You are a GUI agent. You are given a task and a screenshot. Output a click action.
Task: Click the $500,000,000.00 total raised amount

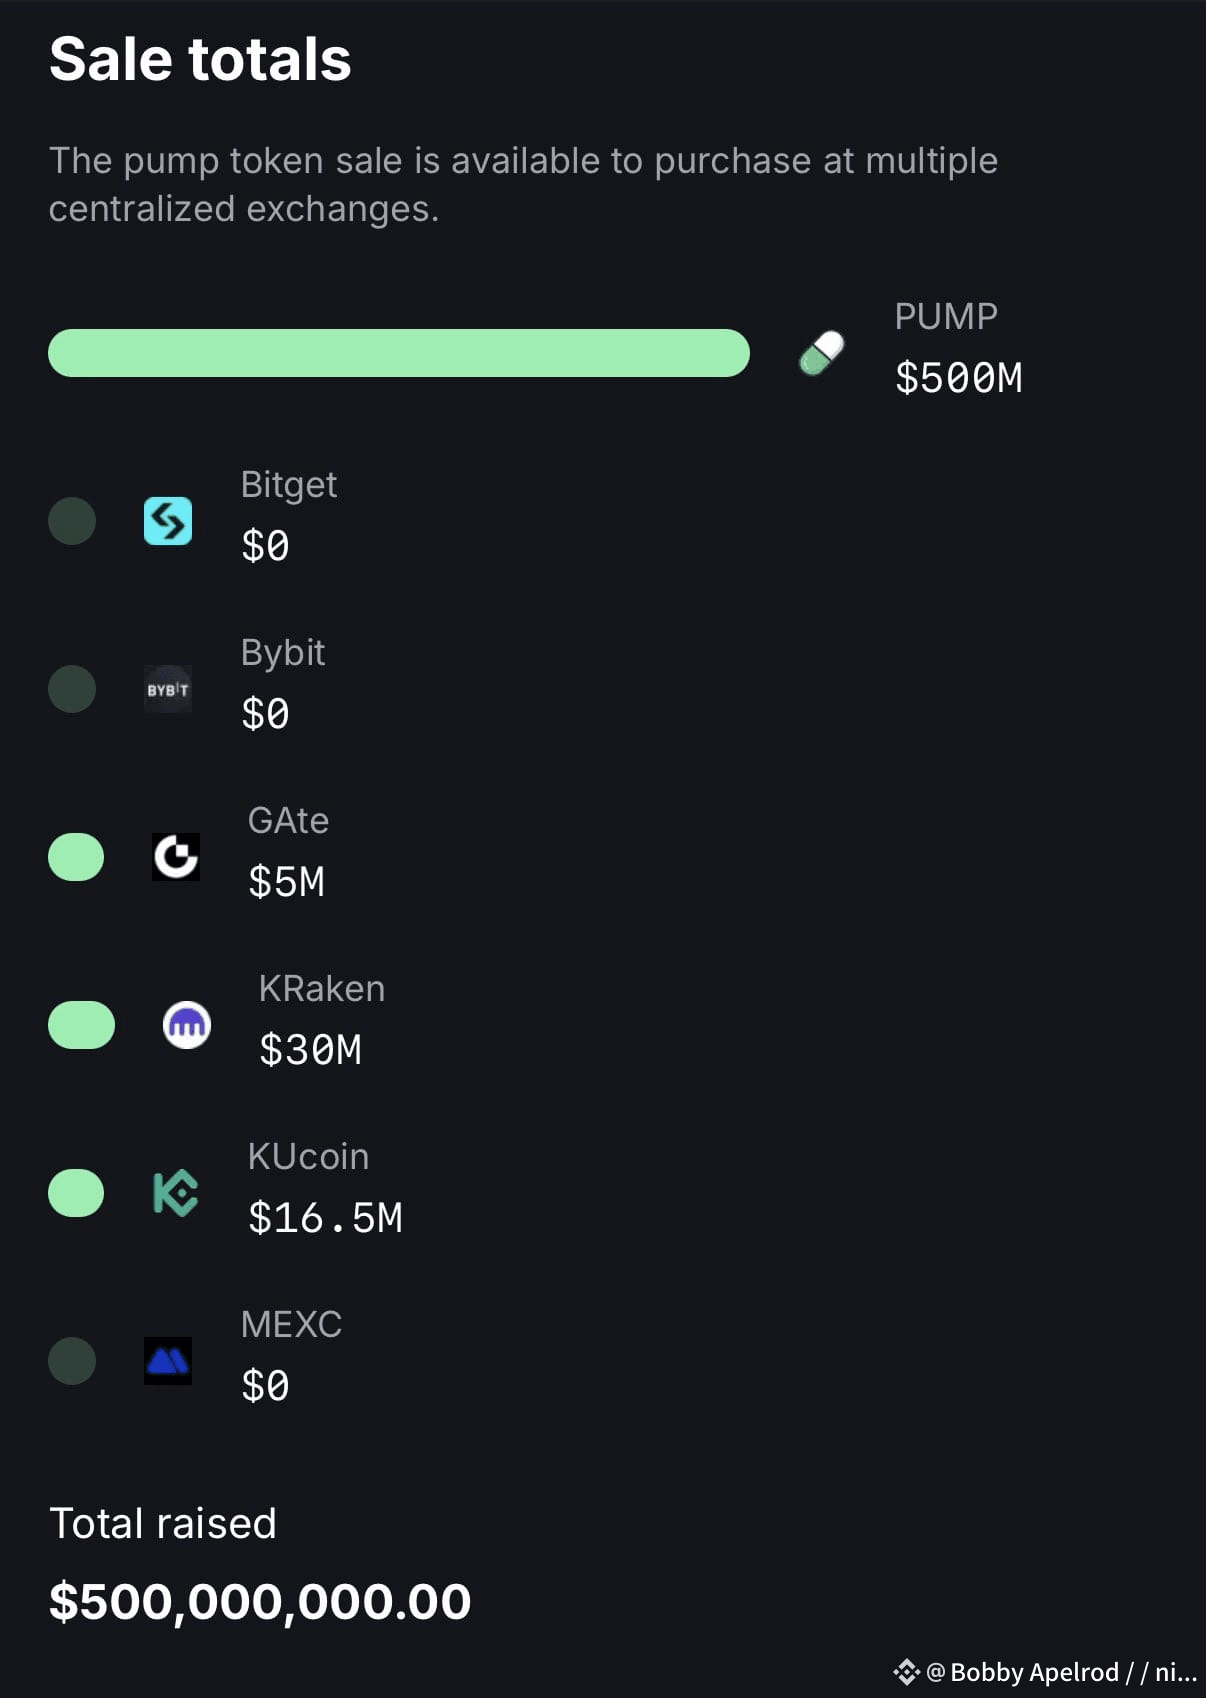click(260, 1601)
